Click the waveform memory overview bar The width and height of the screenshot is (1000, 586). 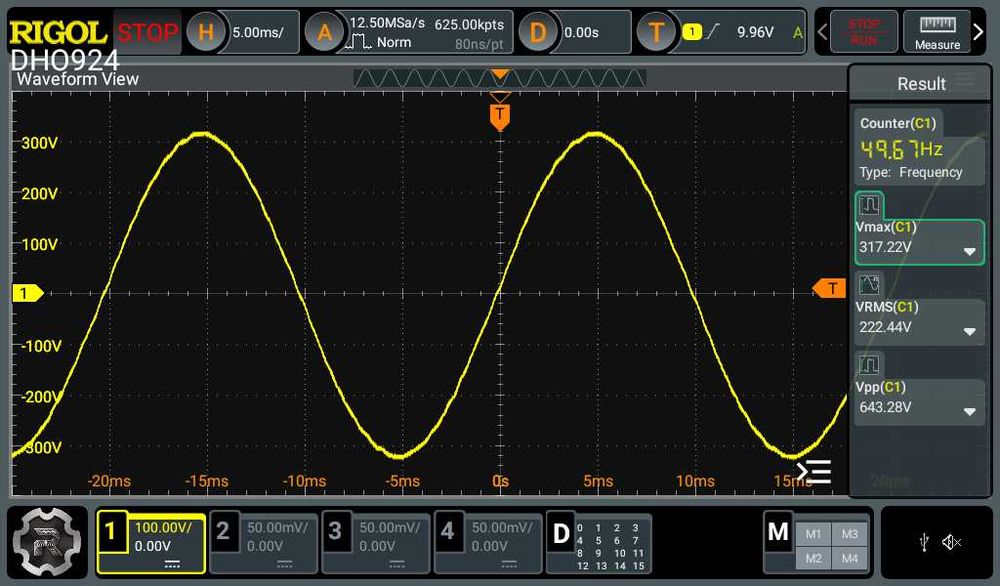(499, 78)
